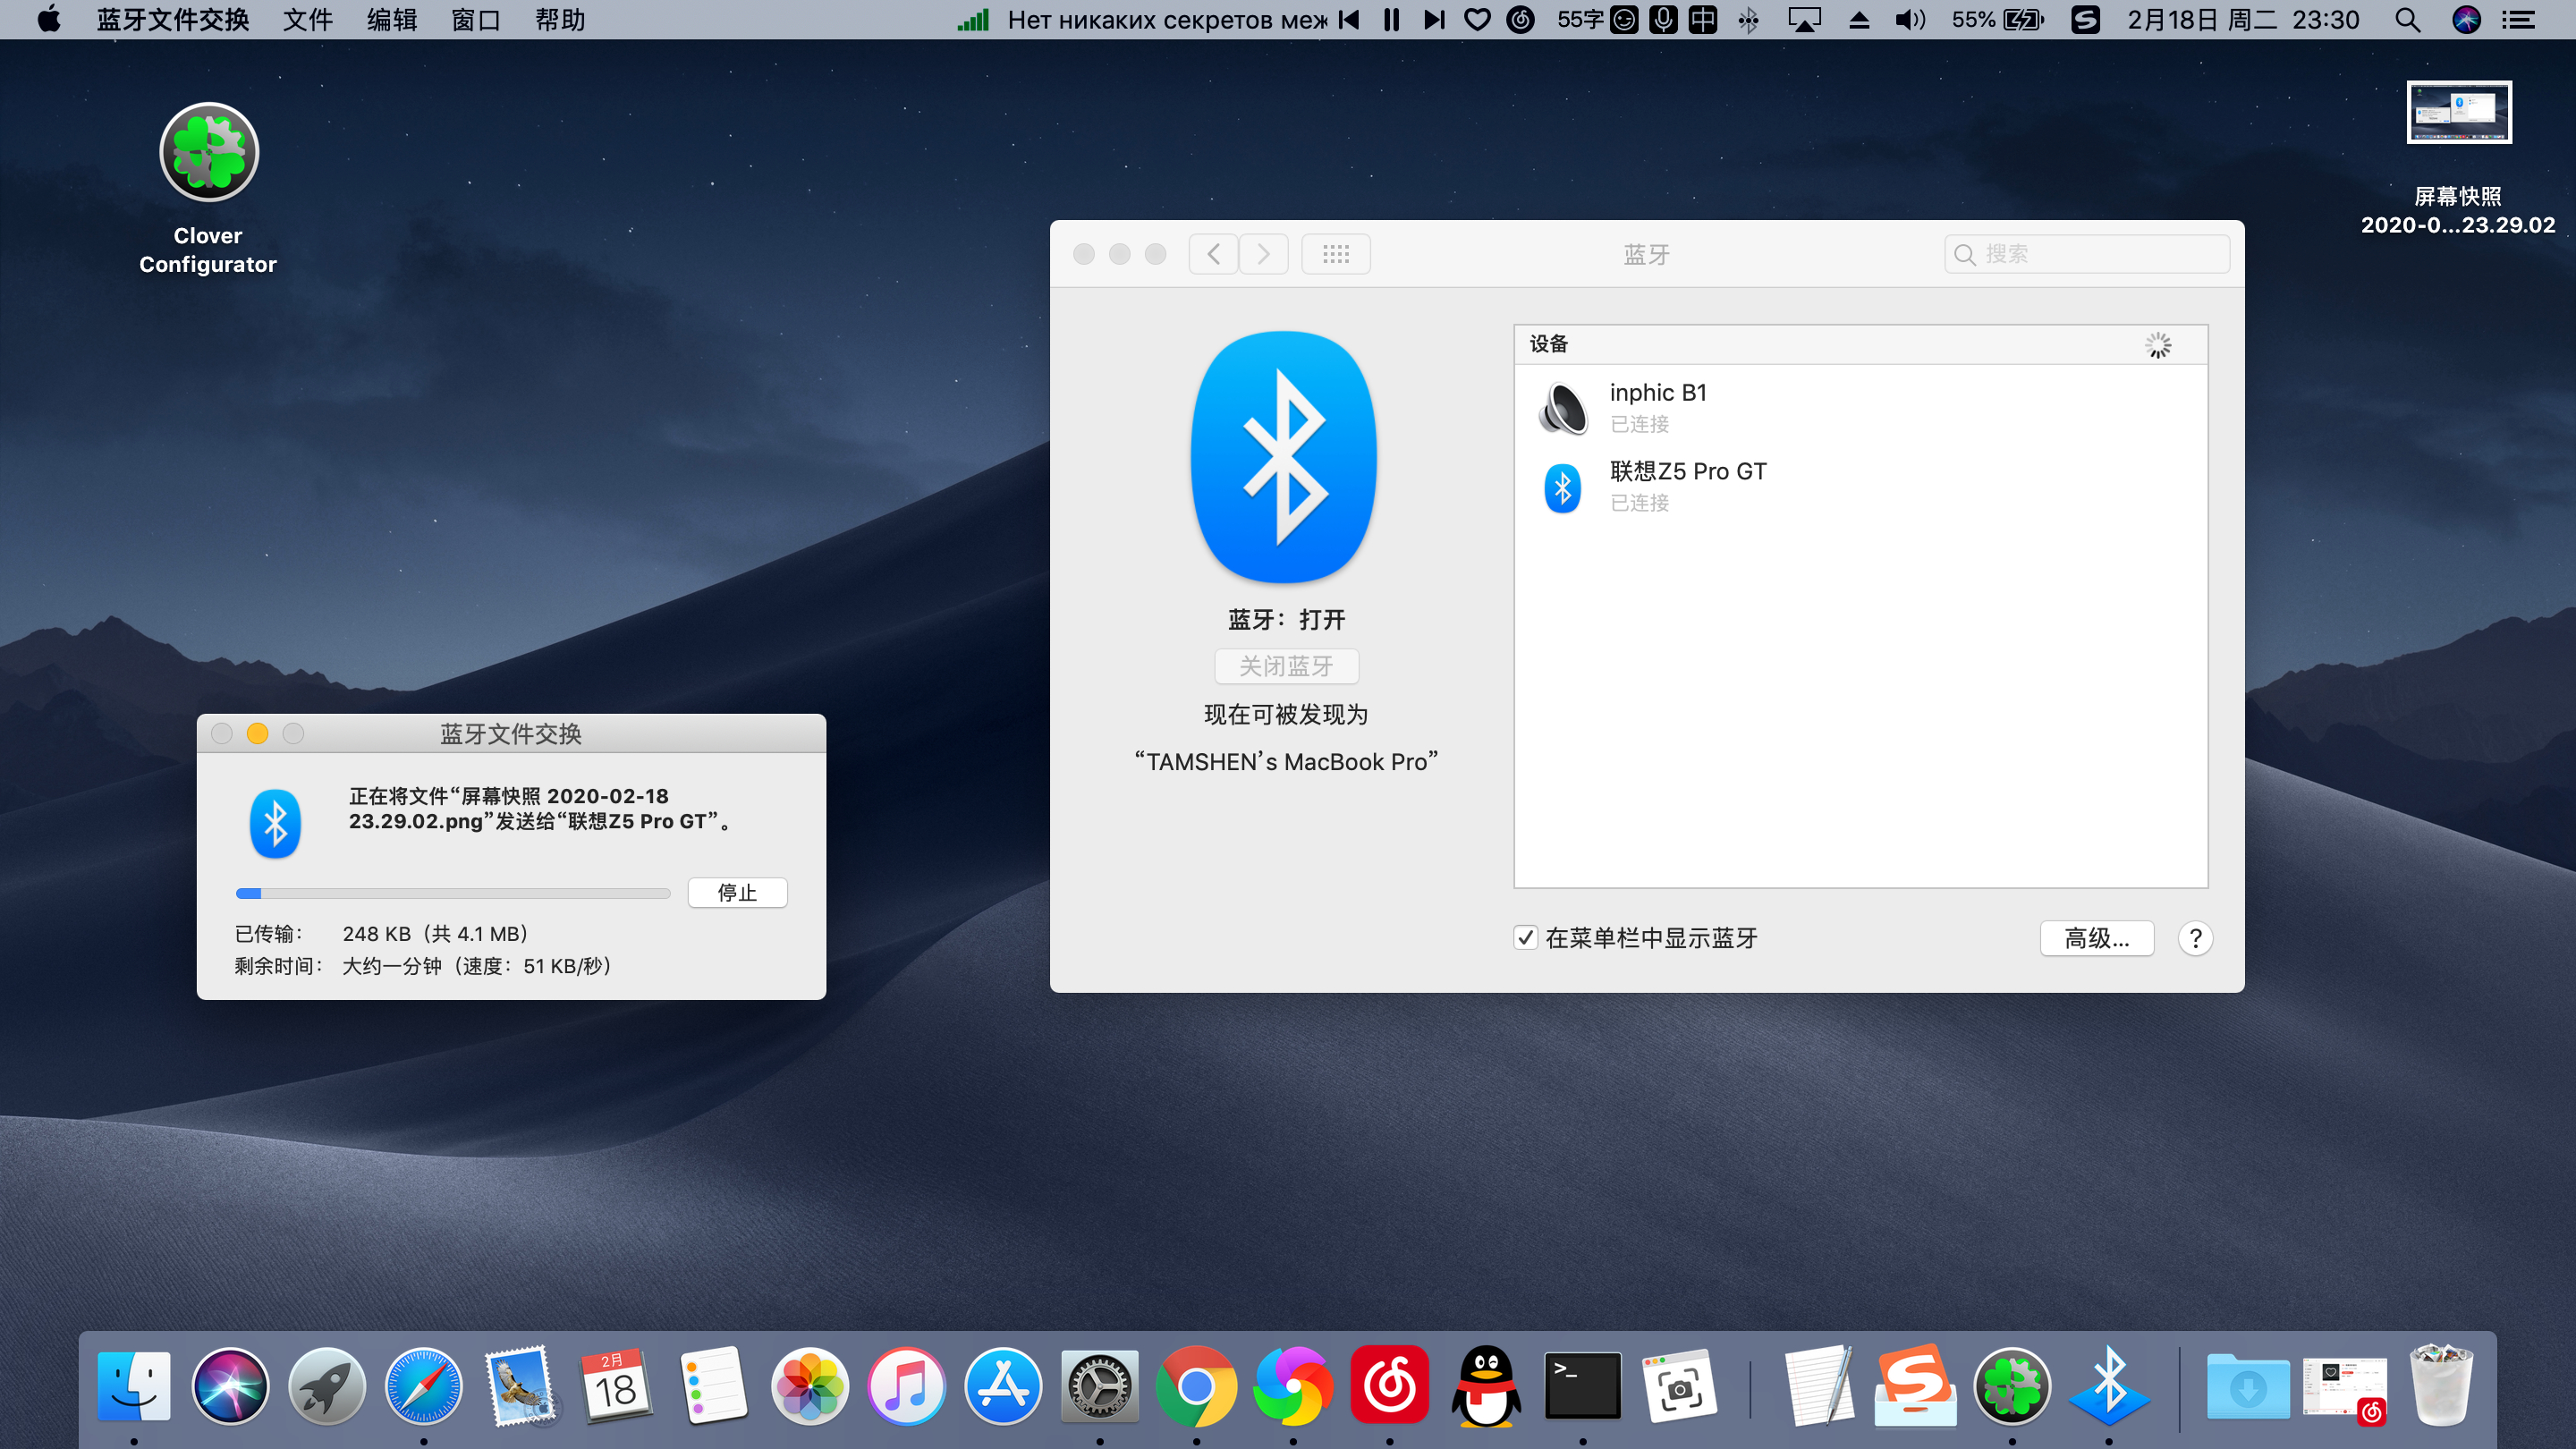Select 联想Z5 Pro GT device row
Viewport: 2576px width, 1449px height.
point(1861,486)
